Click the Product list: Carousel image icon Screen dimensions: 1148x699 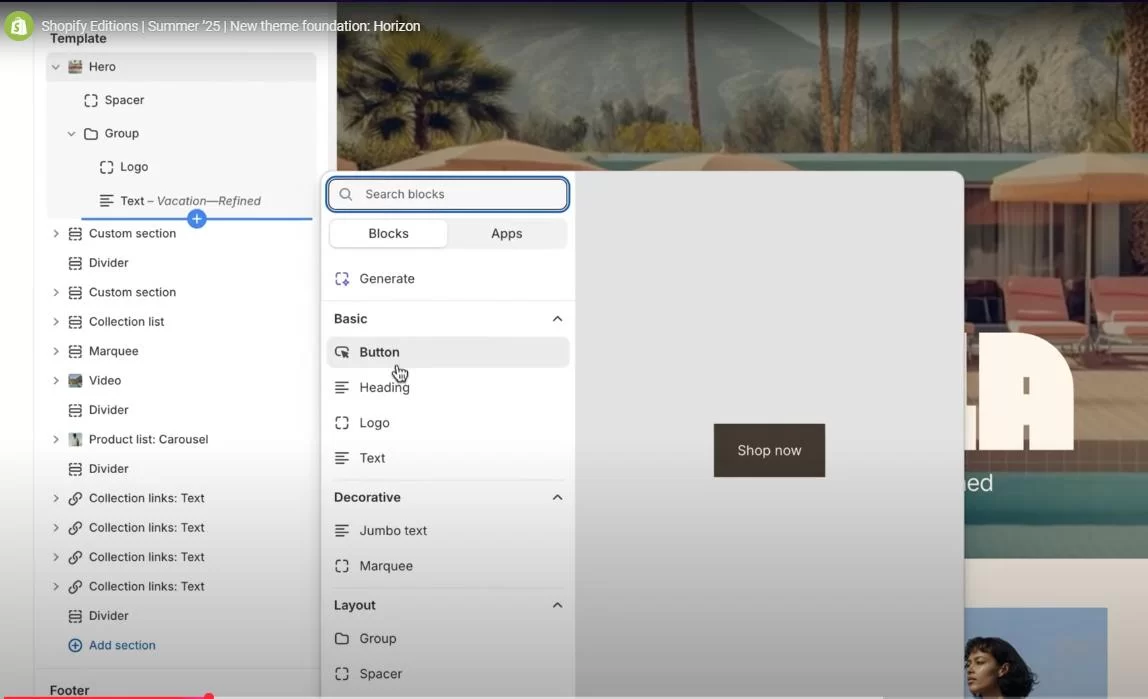75,438
